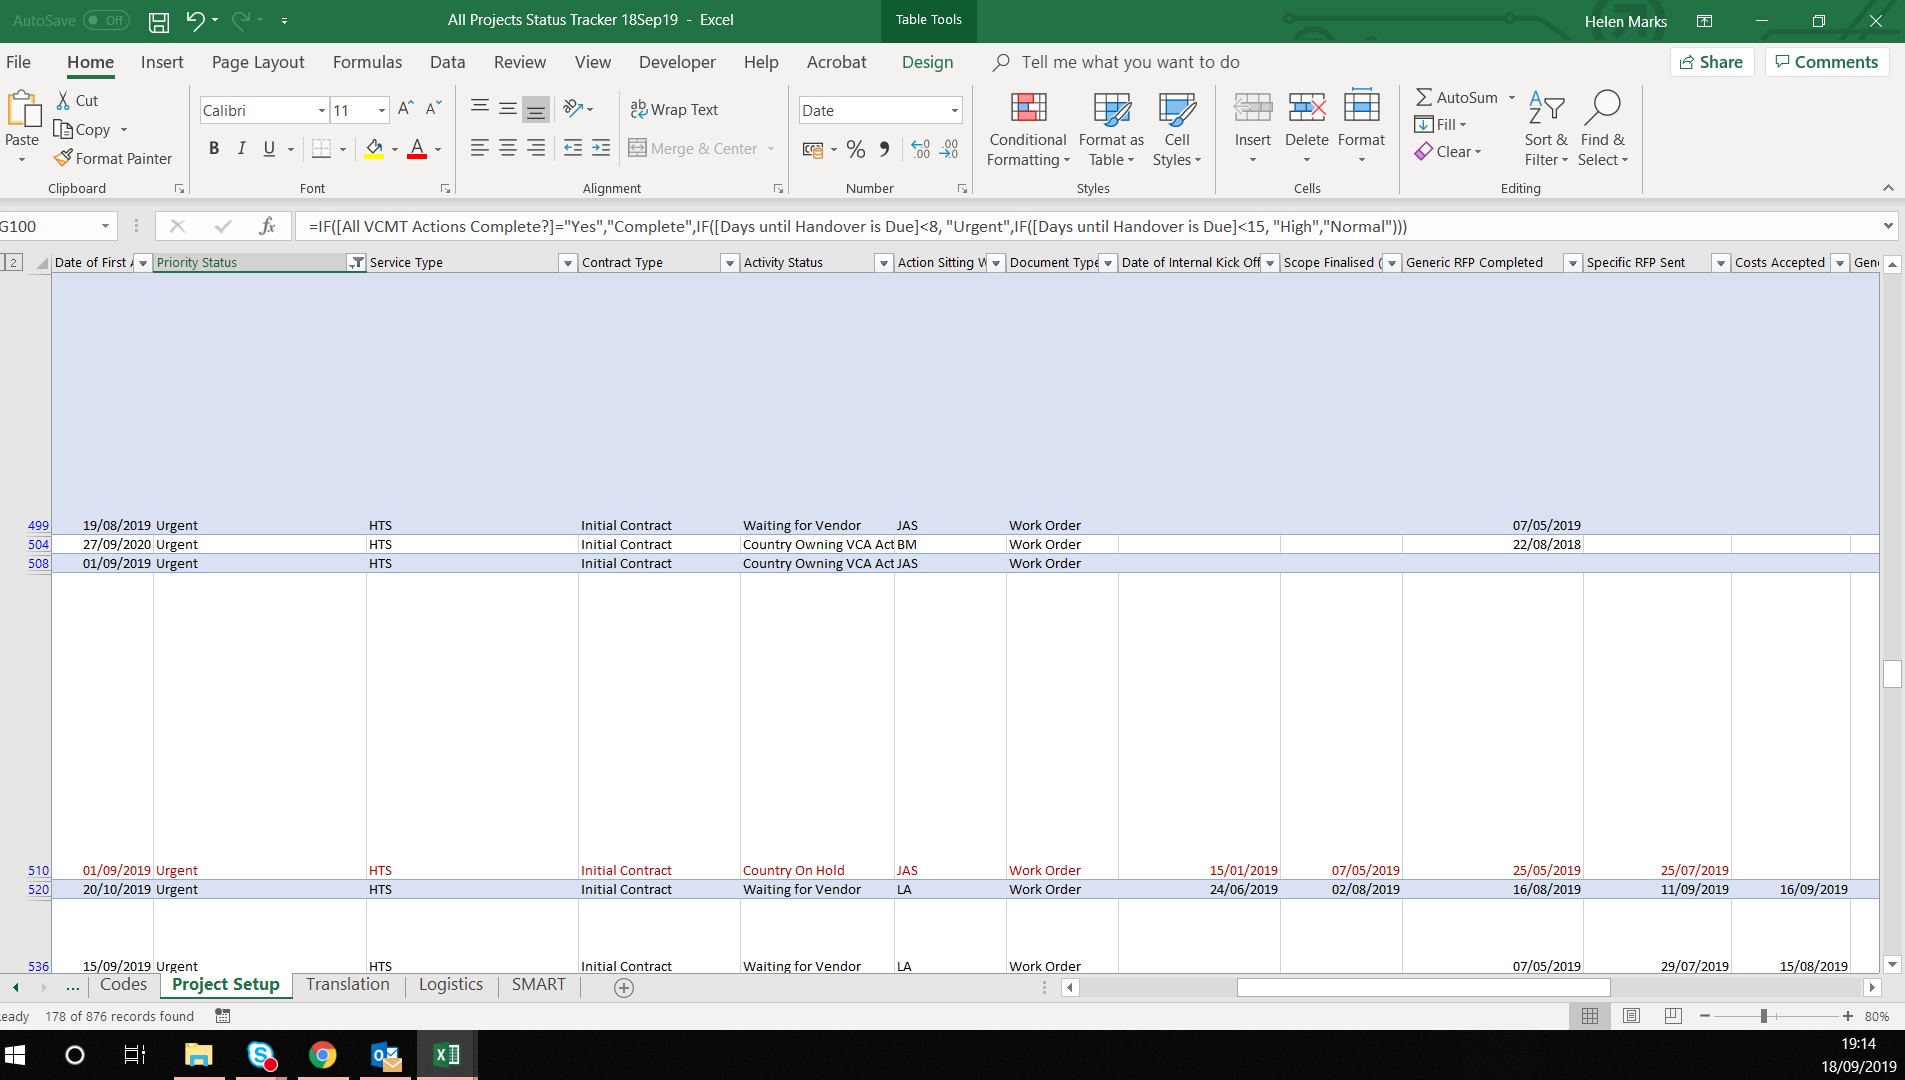Image resolution: width=1905 pixels, height=1080 pixels.
Task: Switch to the Design ribbon tab
Action: coord(926,62)
